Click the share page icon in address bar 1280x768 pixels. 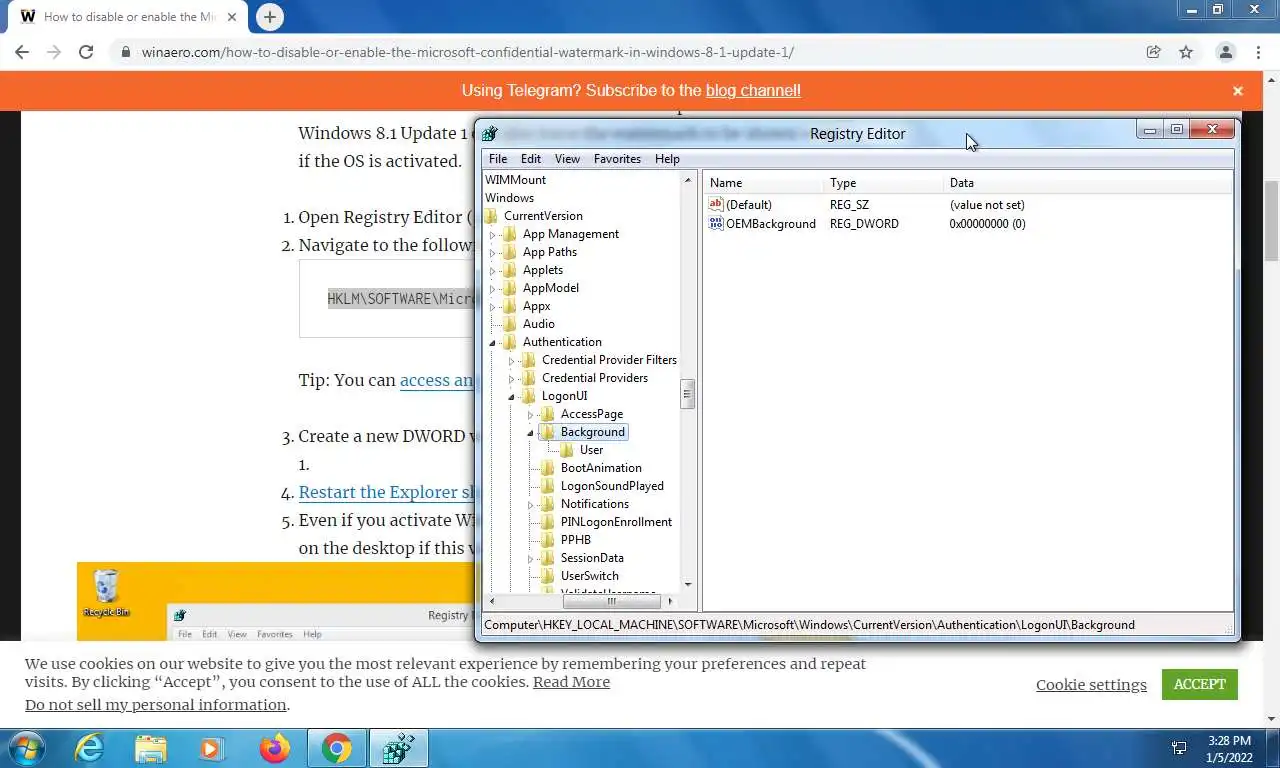[x=1153, y=52]
